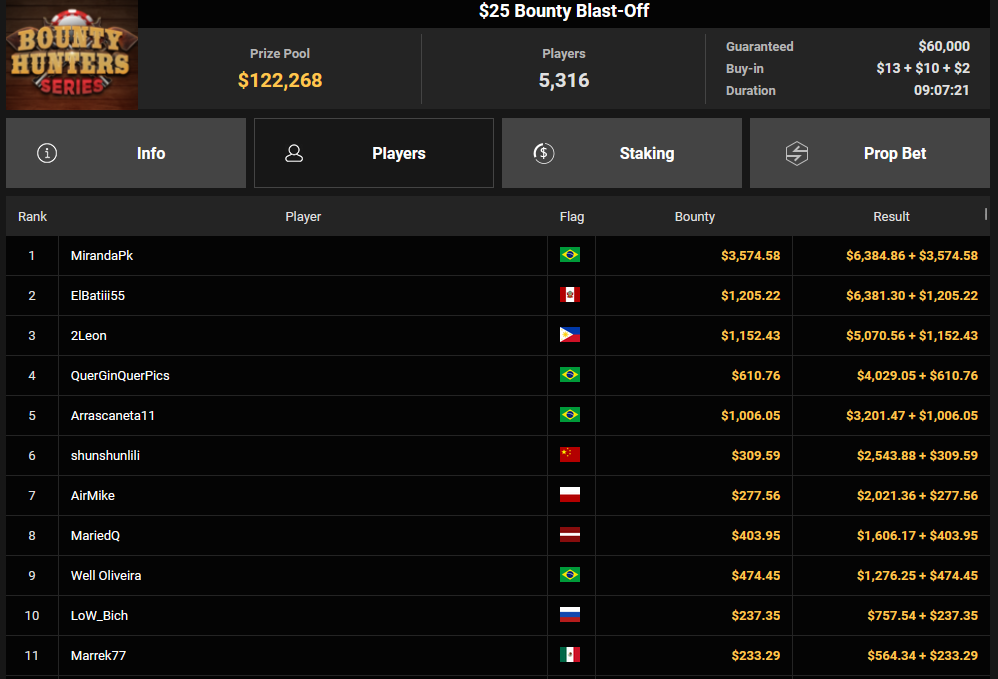Image resolution: width=998 pixels, height=679 pixels.
Task: Click the scrollbar beside the Result header
Action: pos(986,213)
